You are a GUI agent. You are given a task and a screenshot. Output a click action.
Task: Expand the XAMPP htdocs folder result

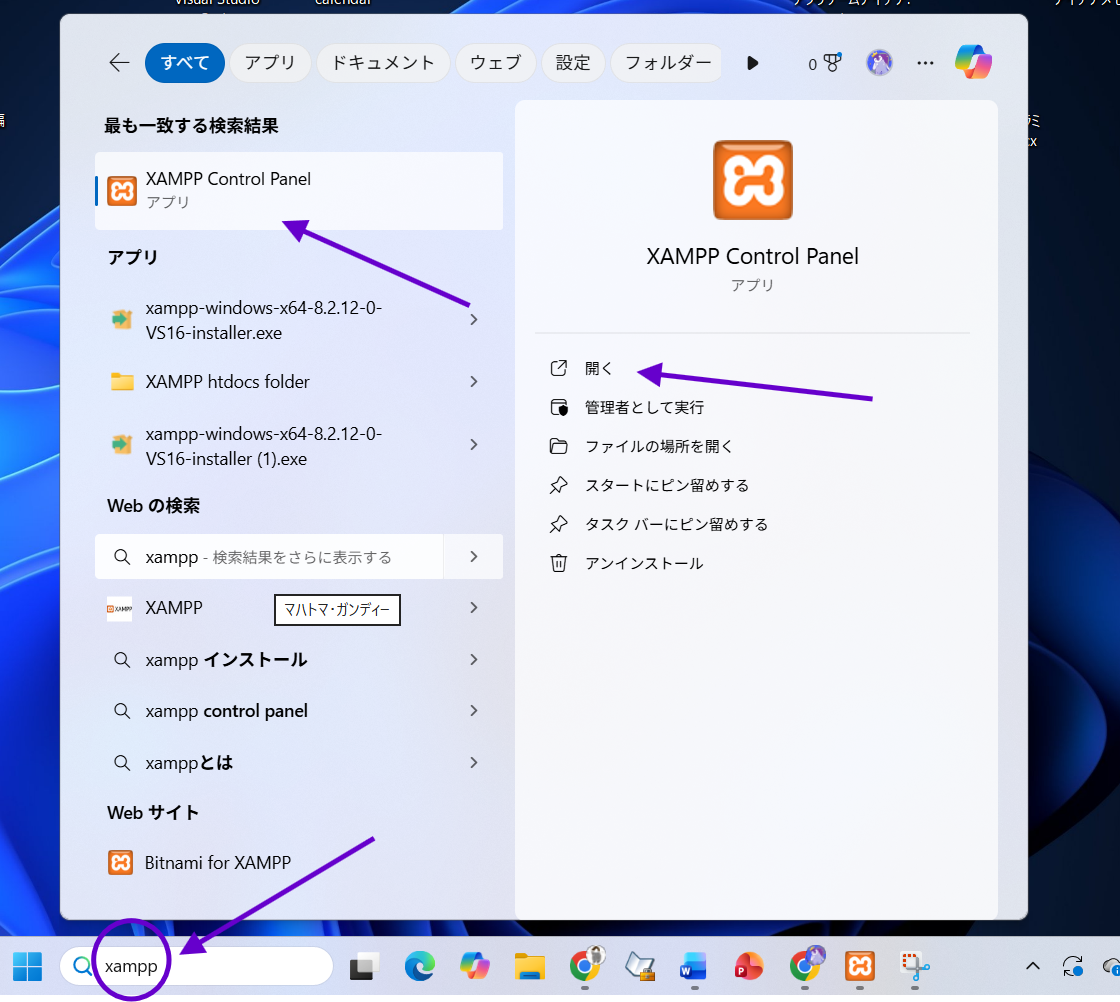474,382
